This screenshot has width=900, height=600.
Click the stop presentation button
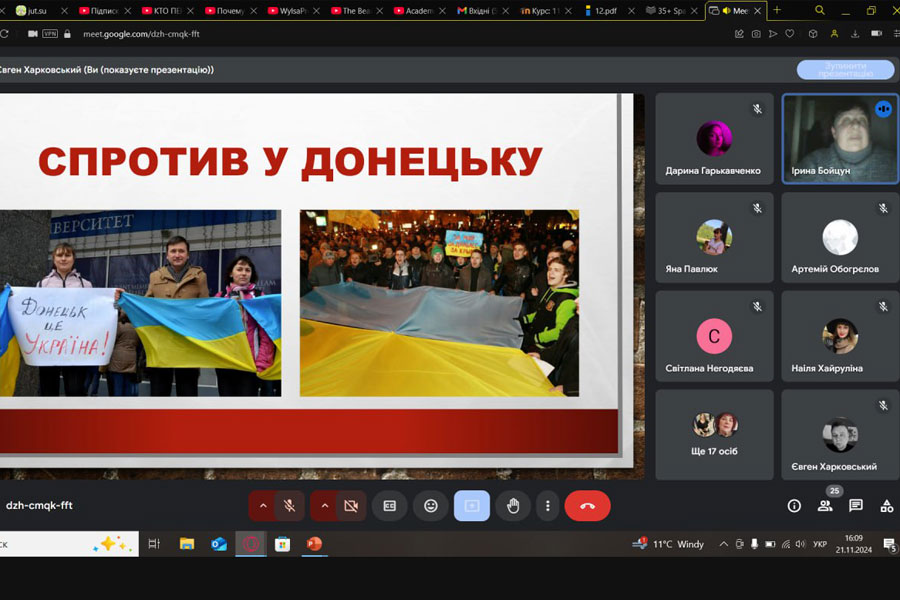tap(845, 70)
